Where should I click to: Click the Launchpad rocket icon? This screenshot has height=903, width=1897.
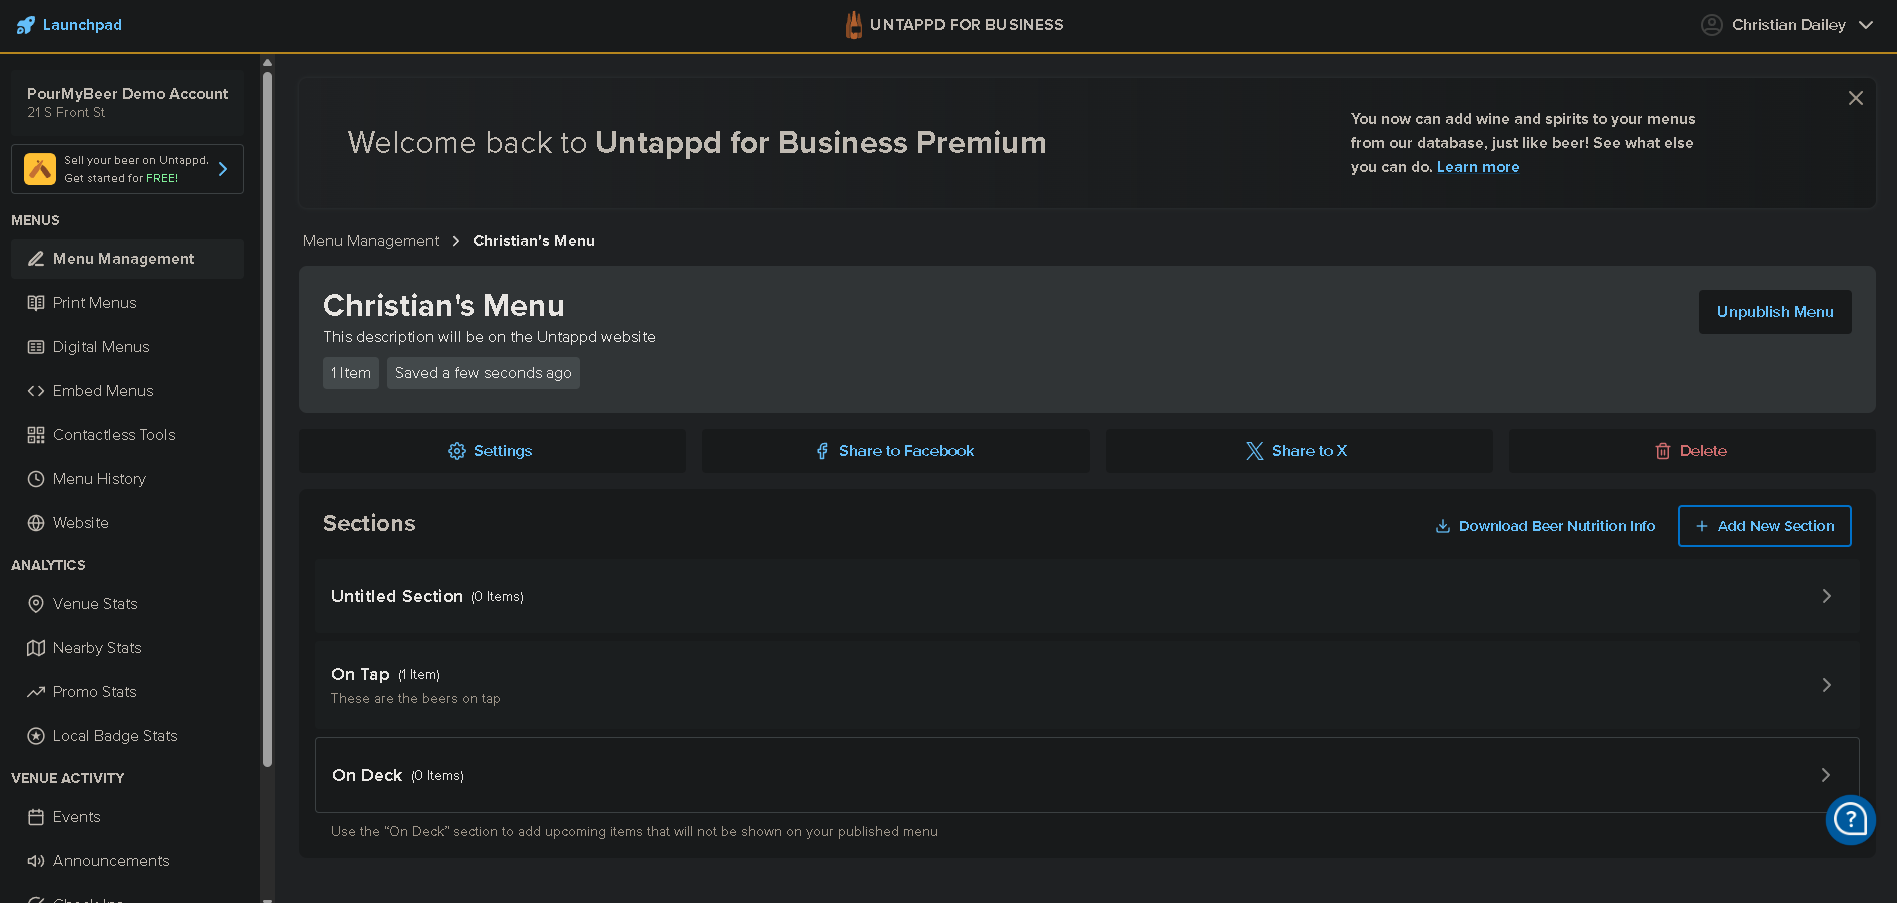pos(25,25)
